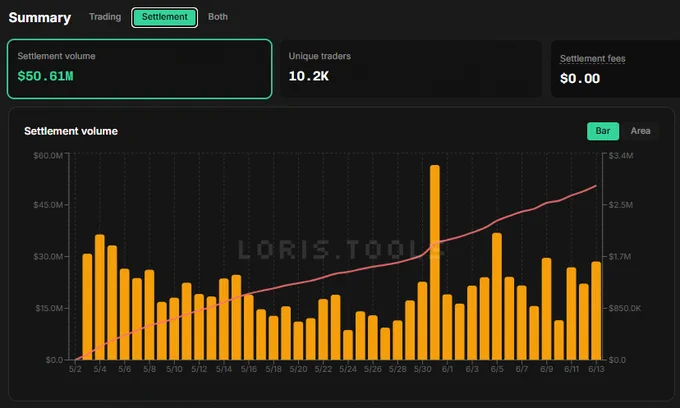Click the $2.5M right axis label

pyautogui.click(x=621, y=205)
